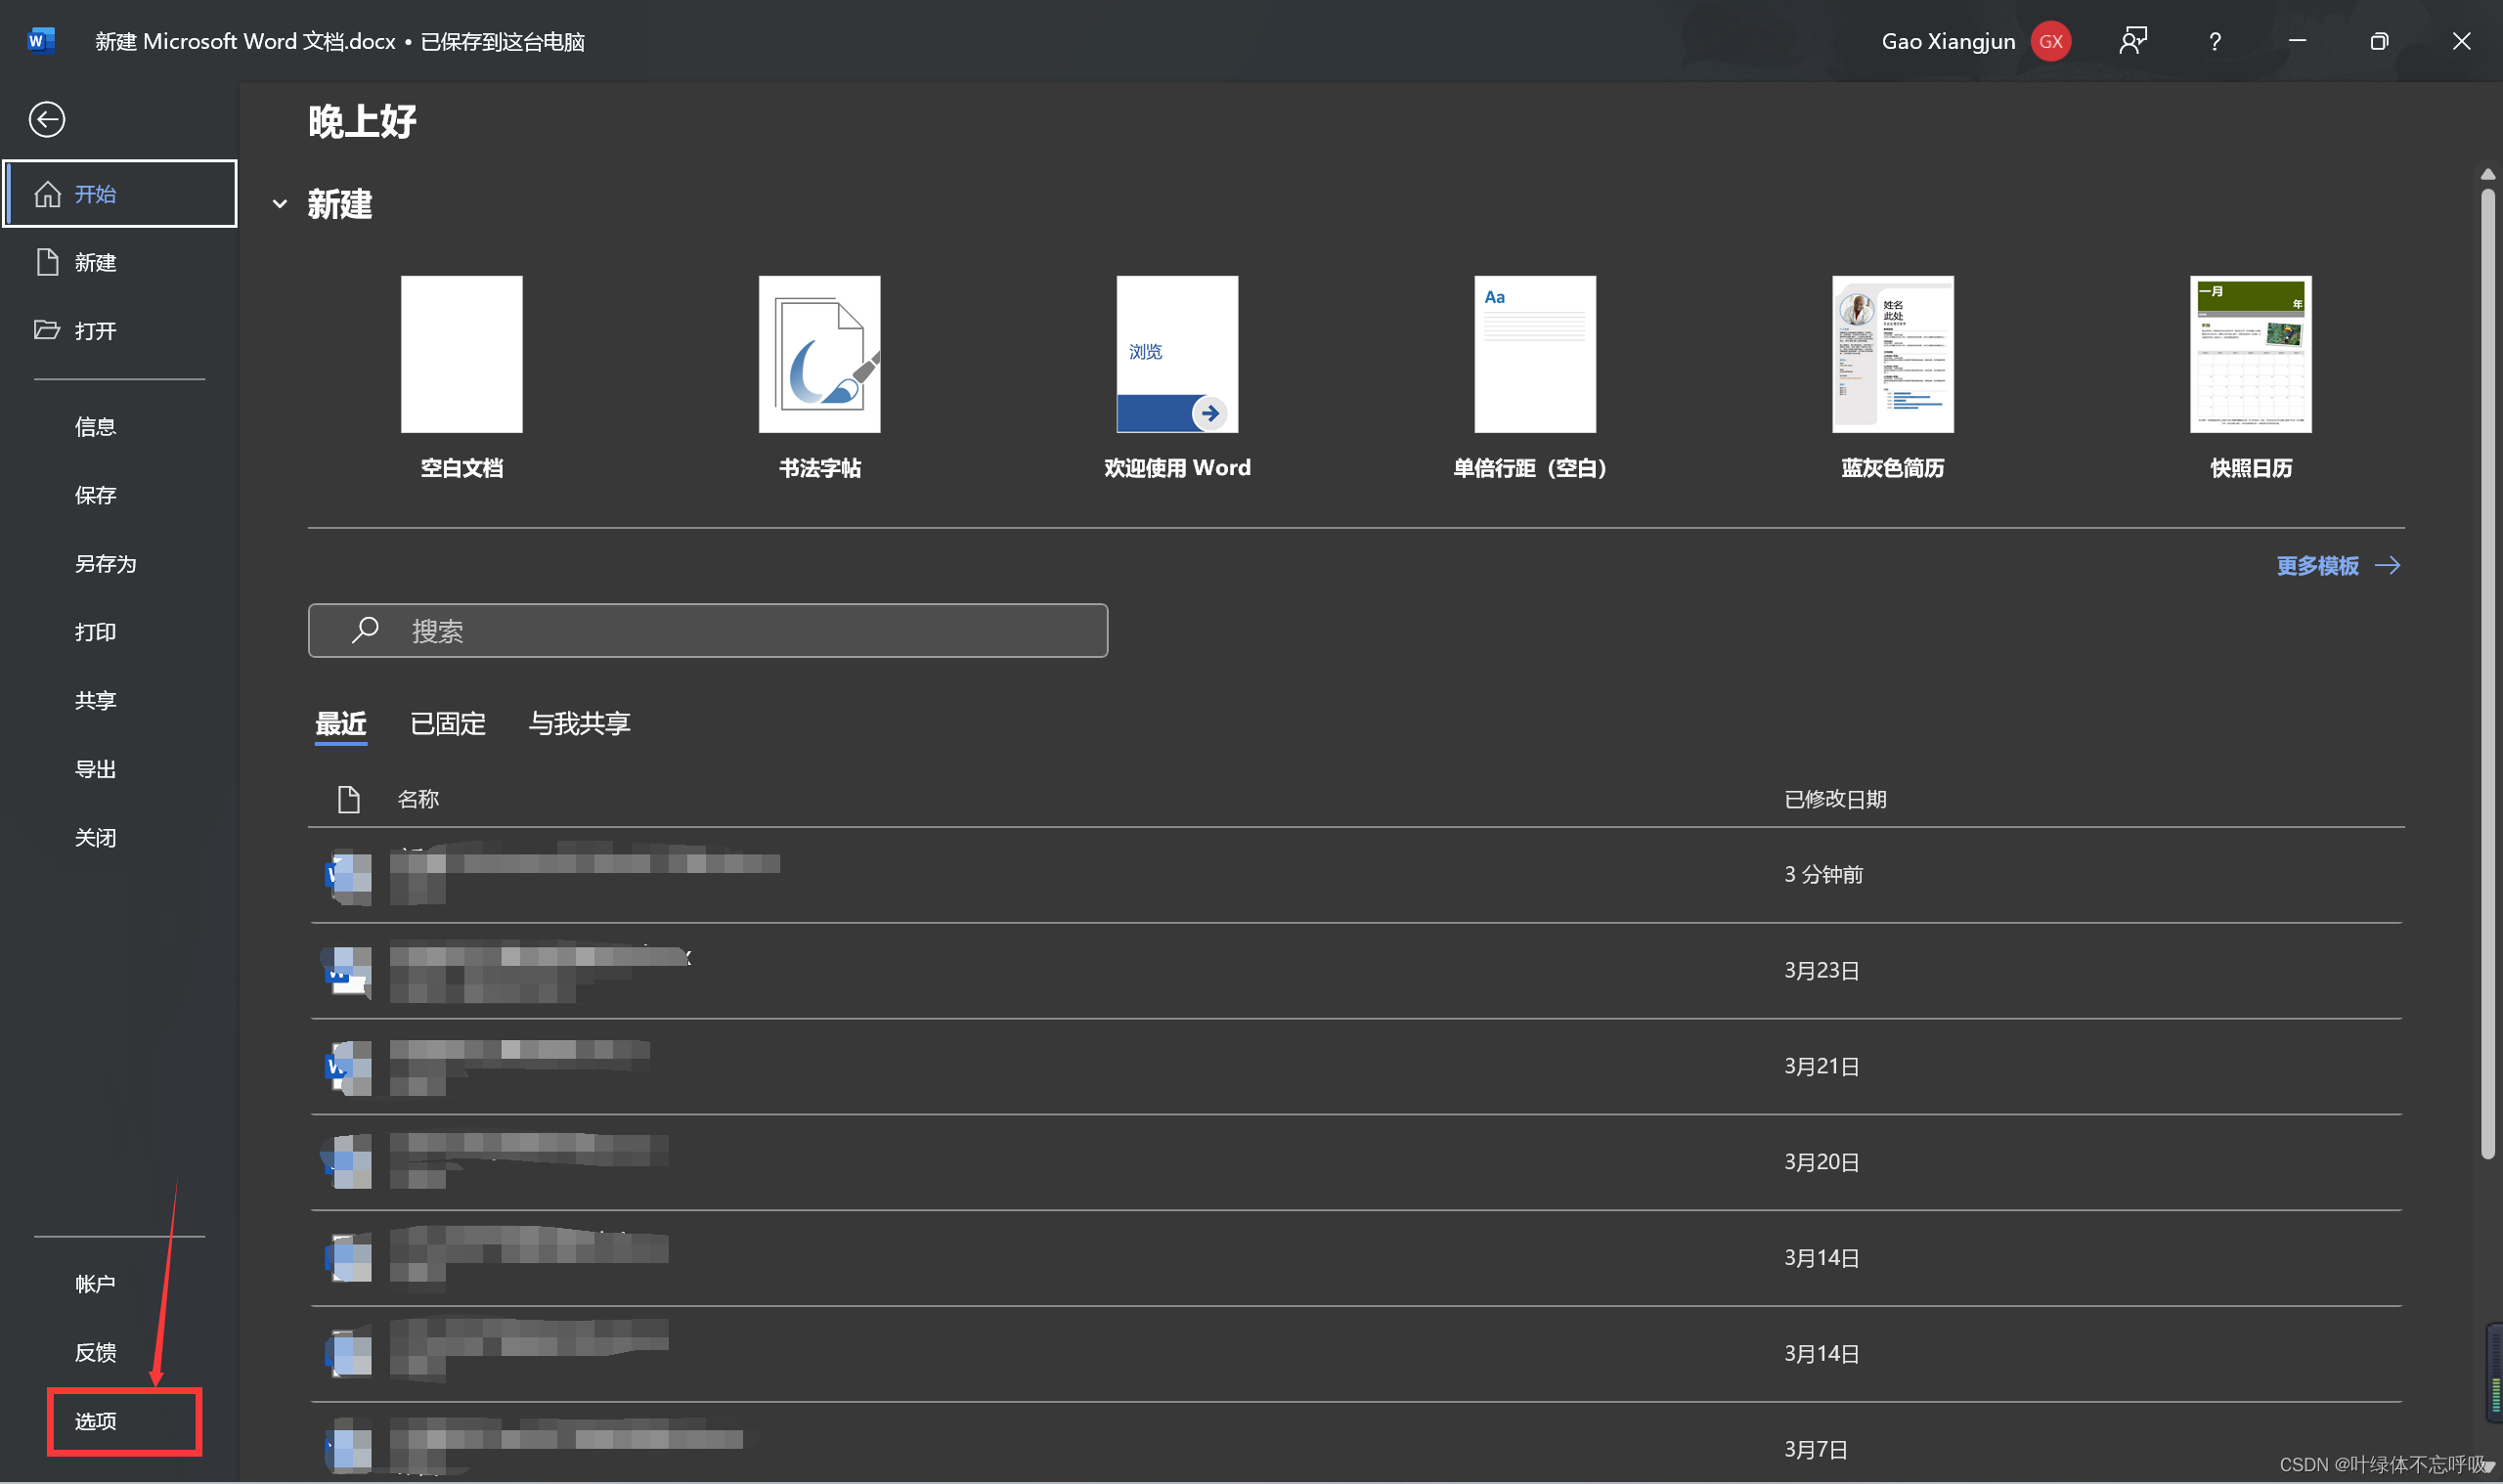Select 新建 in the left sidebar

[95, 263]
